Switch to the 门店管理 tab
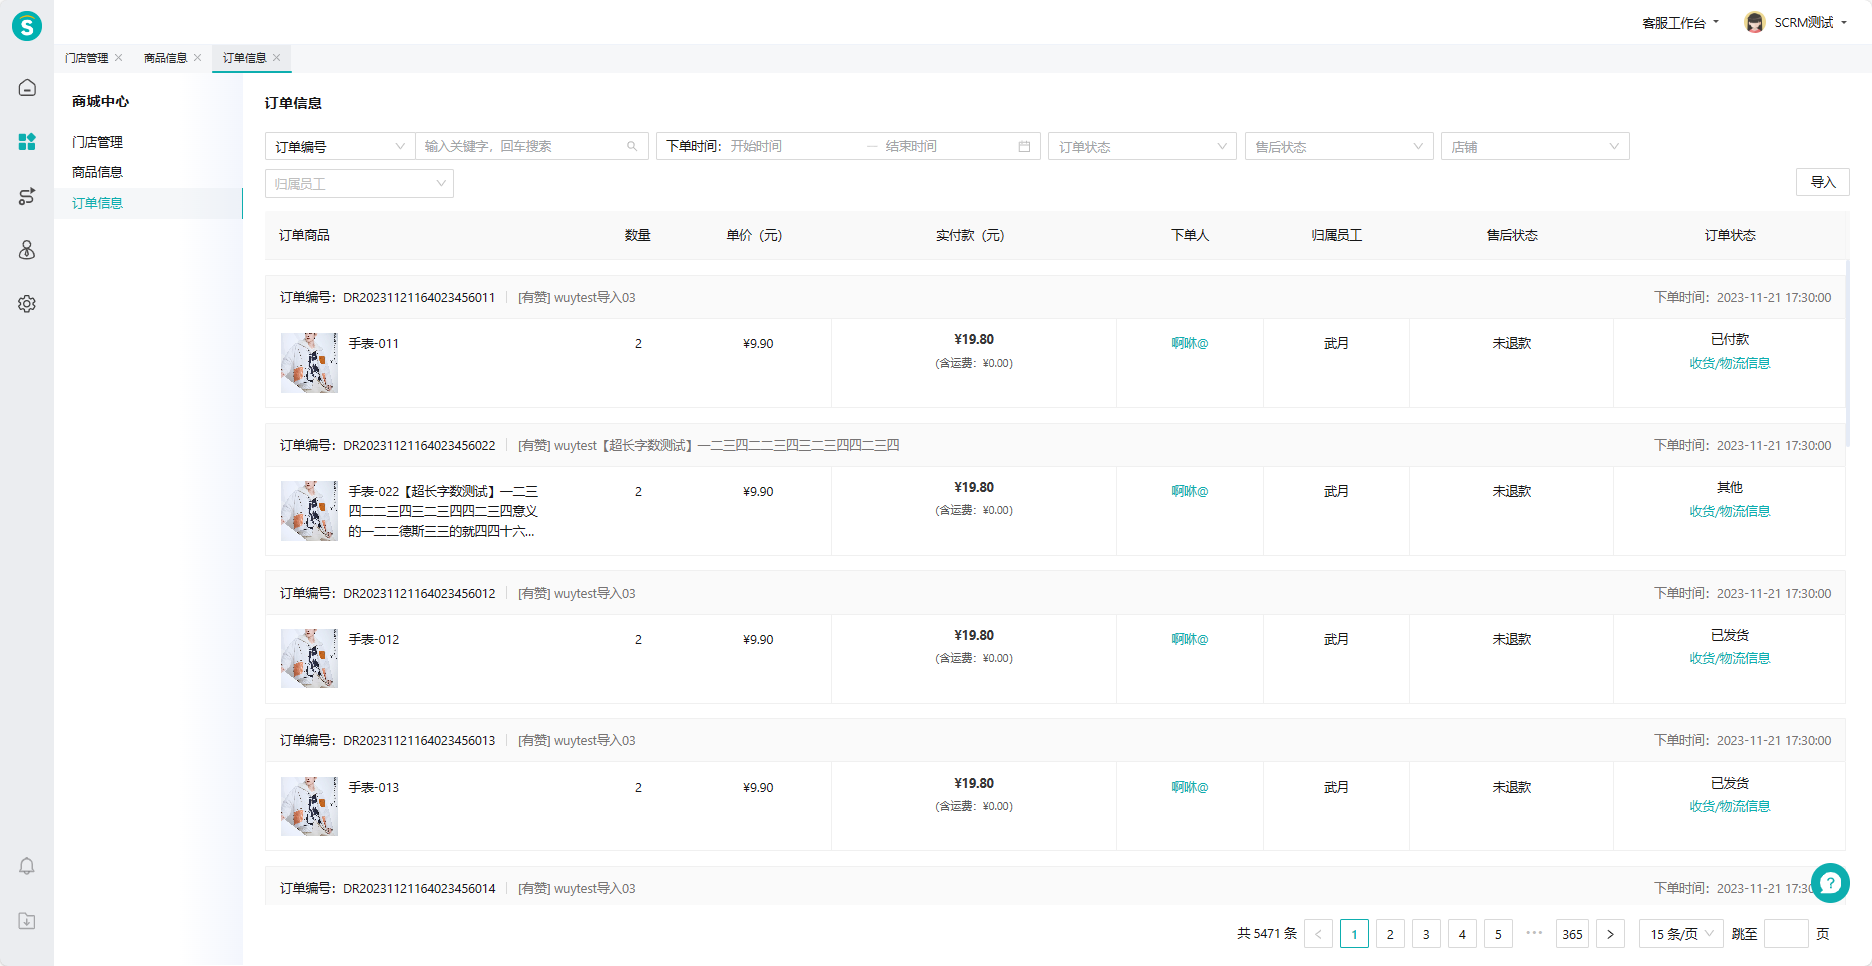Viewport: 1872px width, 966px height. click(x=87, y=58)
